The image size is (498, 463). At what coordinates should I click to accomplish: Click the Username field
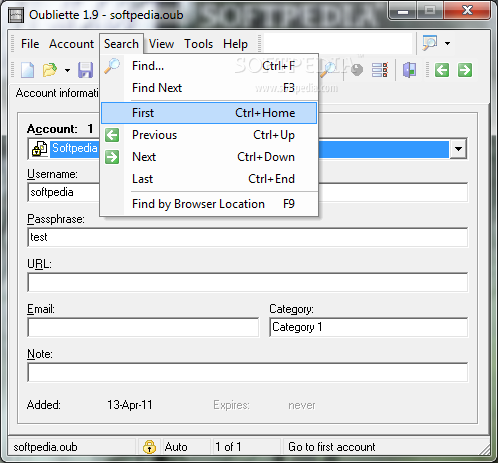(x=247, y=192)
